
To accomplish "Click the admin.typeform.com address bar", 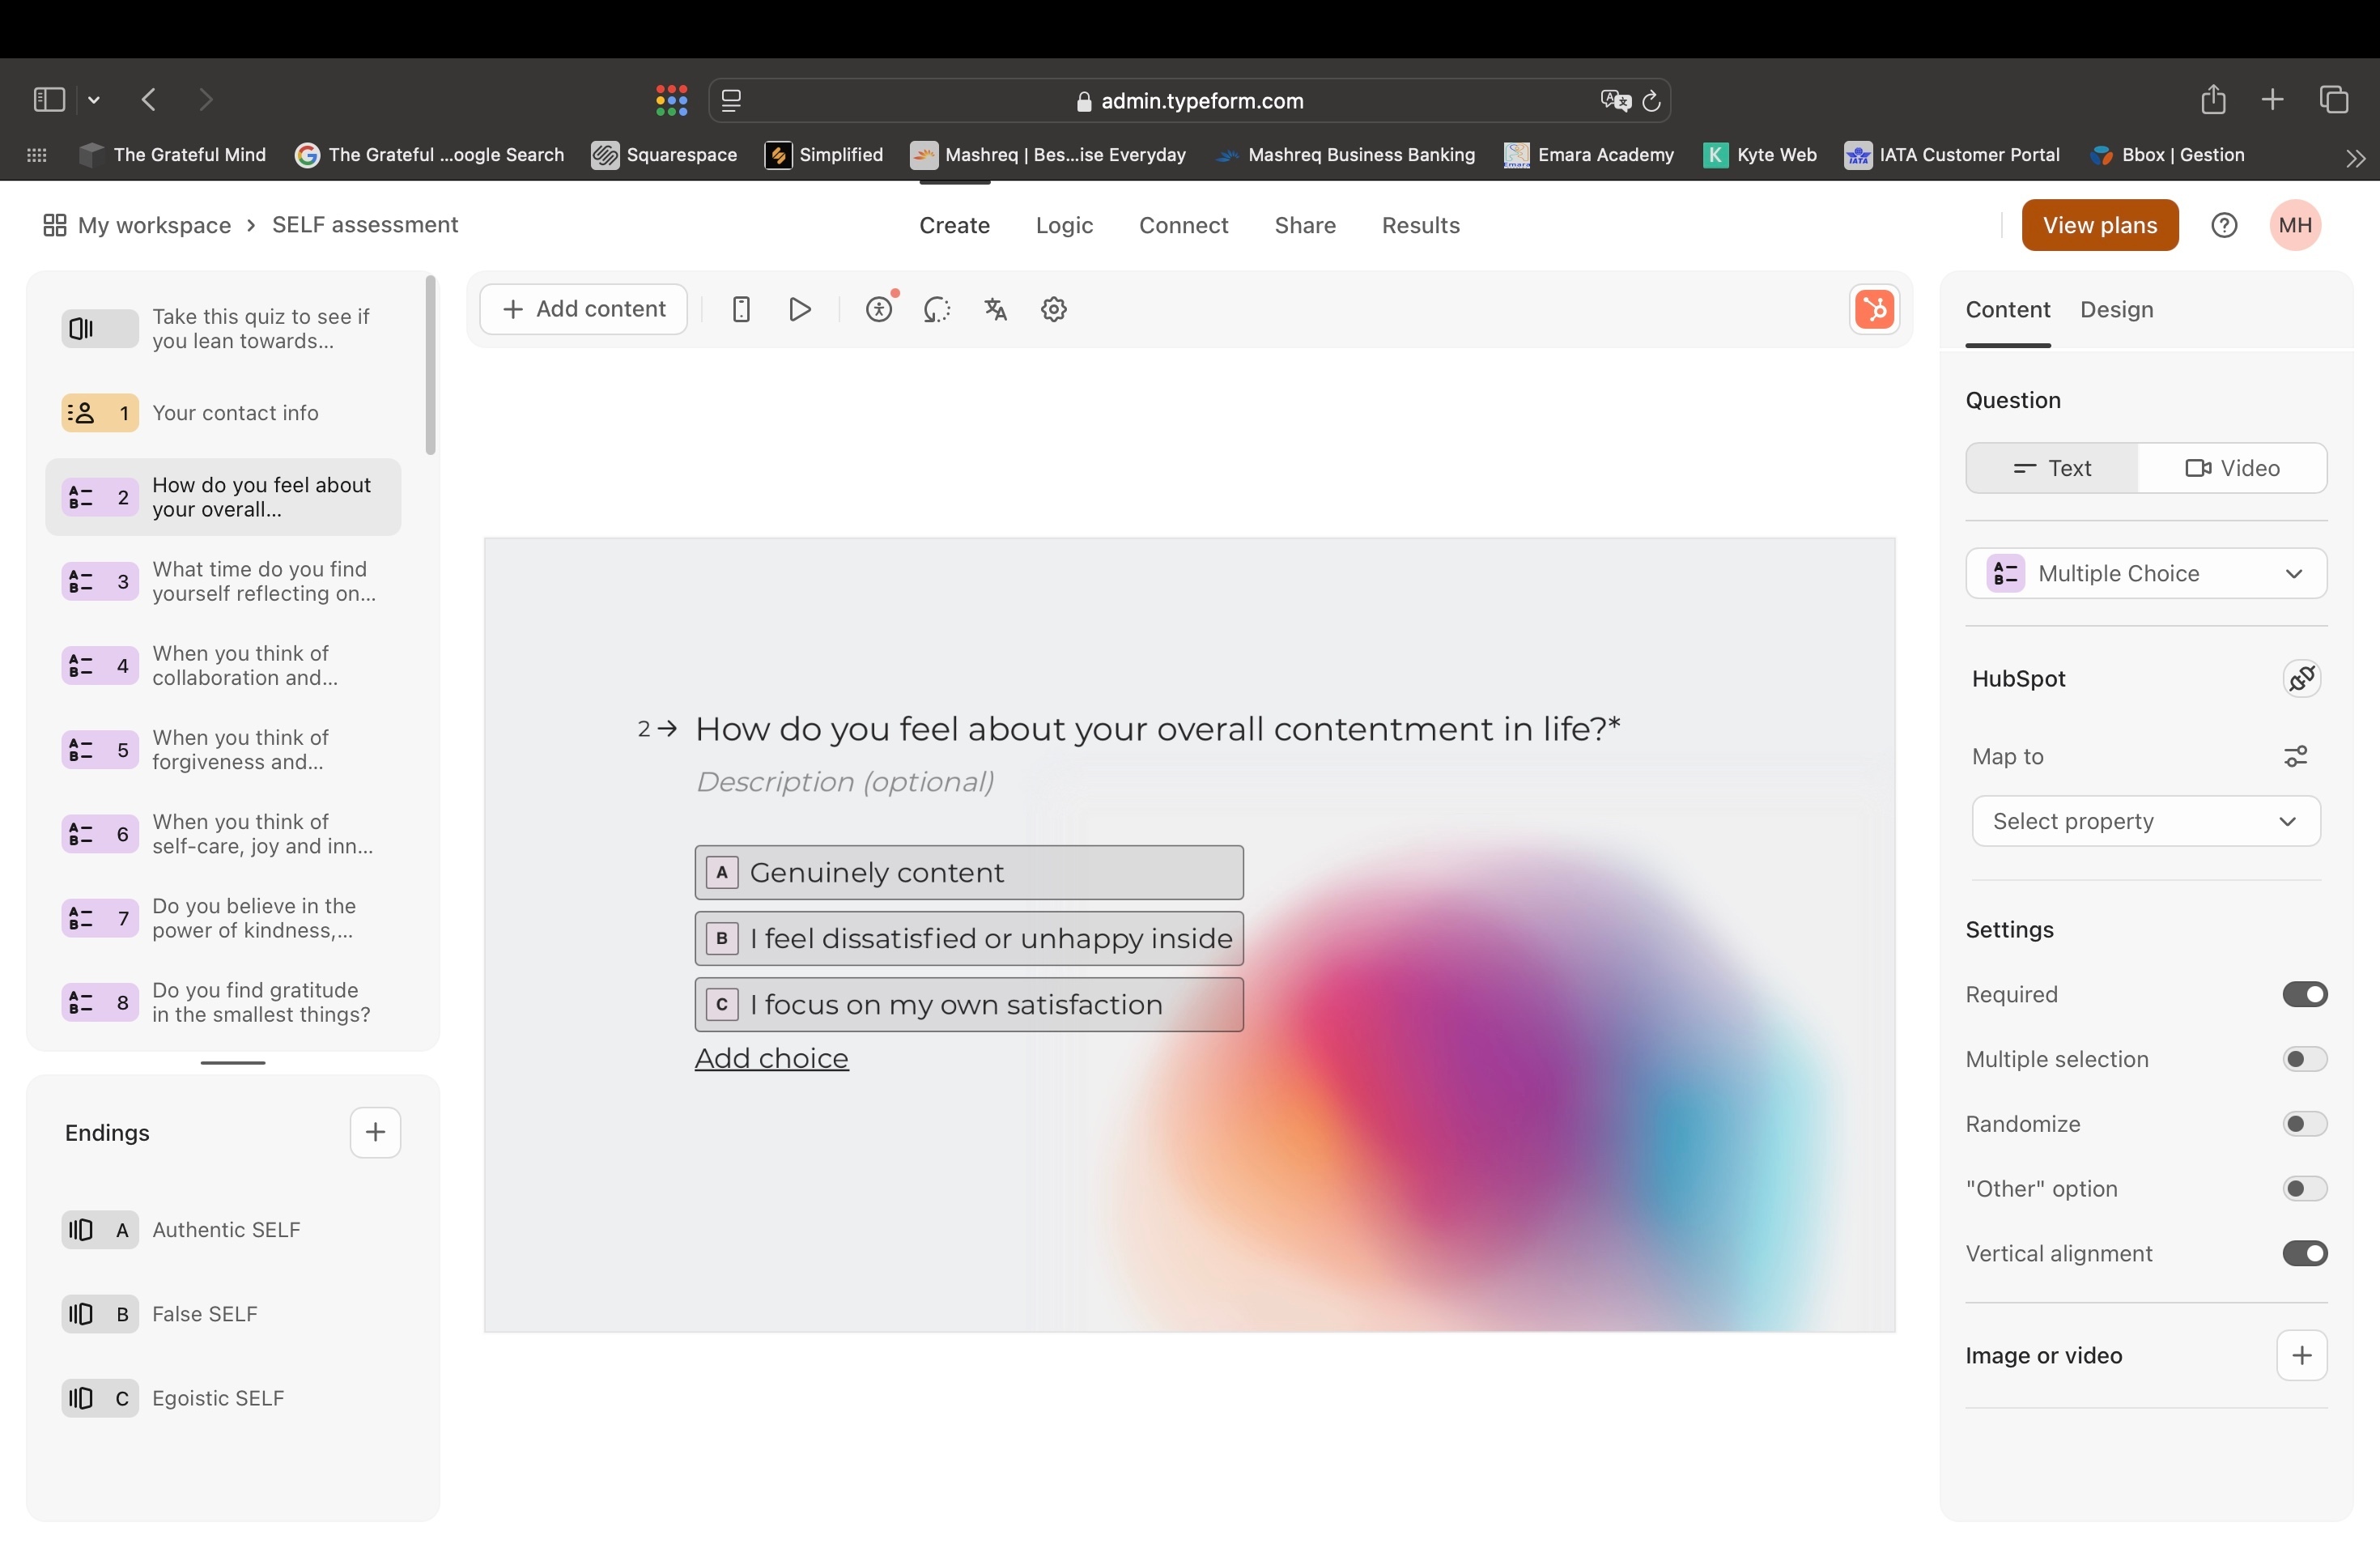I will (1189, 101).
